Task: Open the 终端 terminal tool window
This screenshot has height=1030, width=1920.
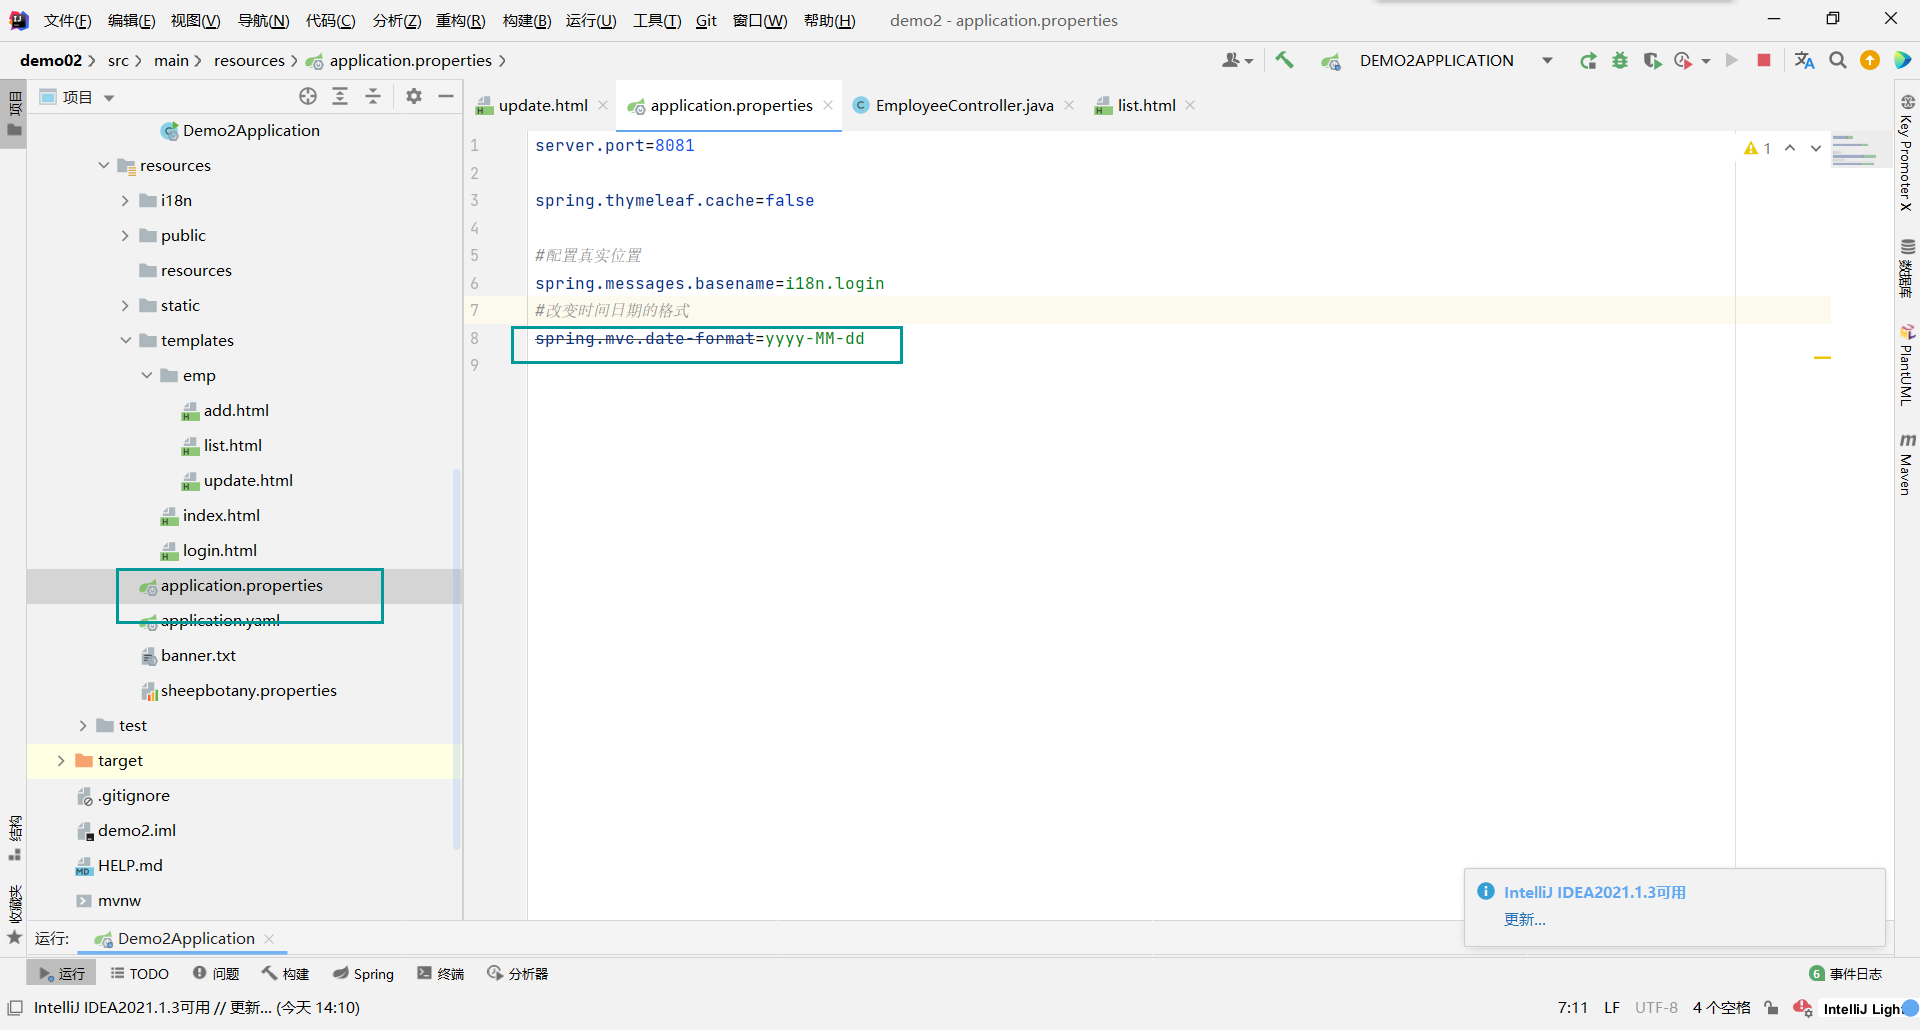Action: [441, 973]
